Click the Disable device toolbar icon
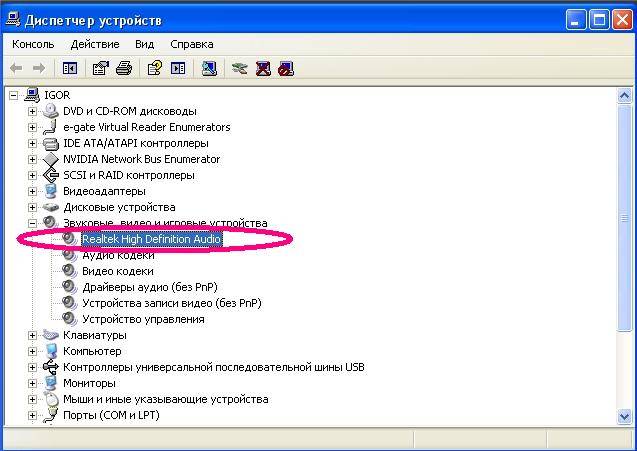 pyautogui.click(x=286, y=68)
